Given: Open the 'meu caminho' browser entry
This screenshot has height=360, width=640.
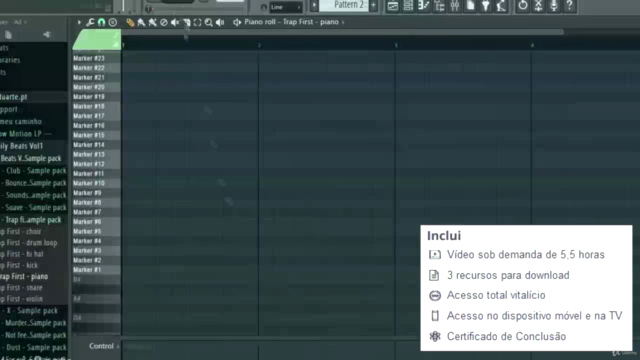Looking at the screenshot, I should tap(21, 122).
